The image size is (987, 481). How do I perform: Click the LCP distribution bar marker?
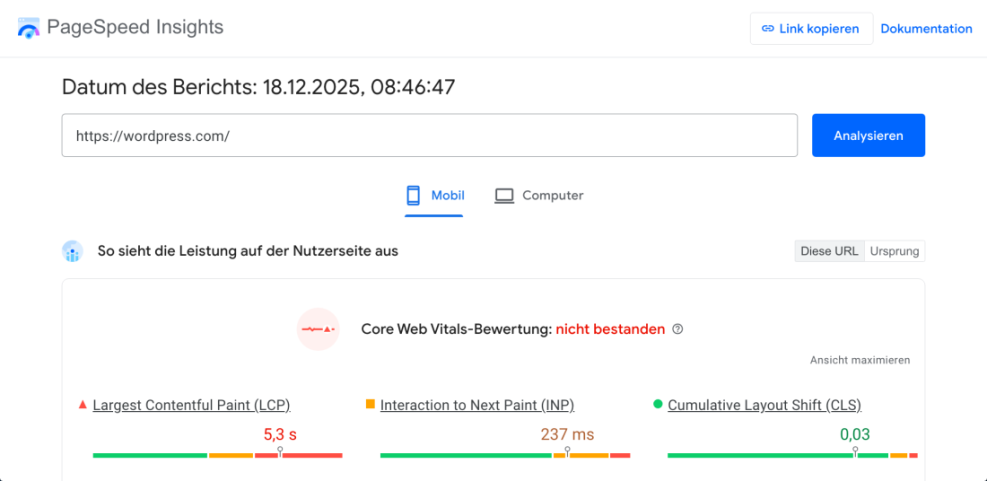coord(279,453)
